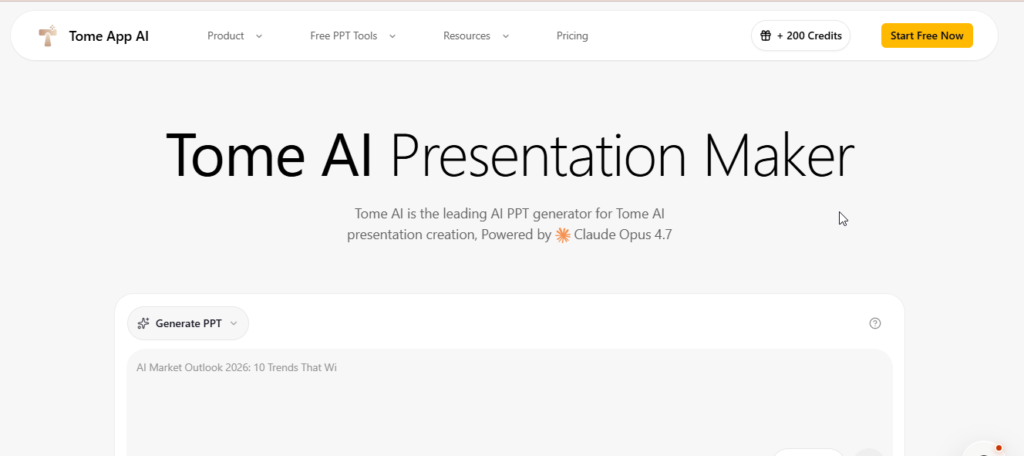
Task: Click the chevron beside Product
Action: tap(259, 37)
